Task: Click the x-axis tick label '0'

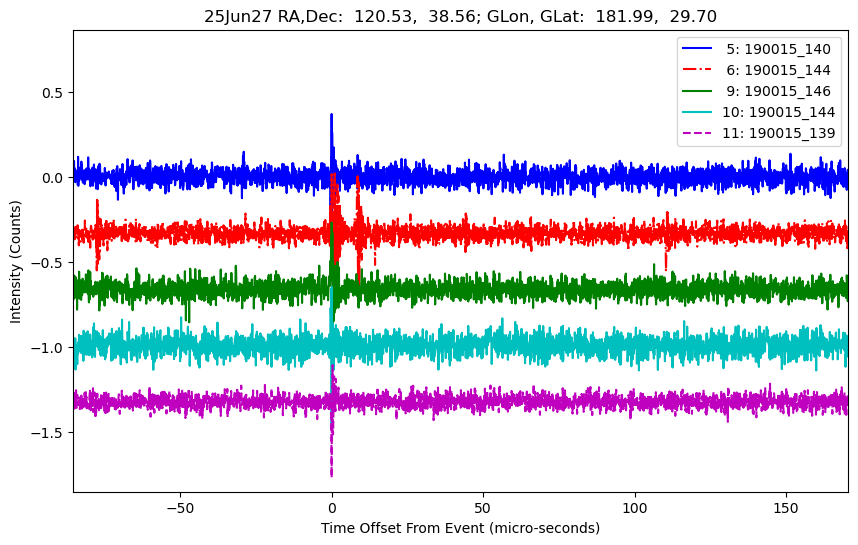Action: pyautogui.click(x=332, y=508)
